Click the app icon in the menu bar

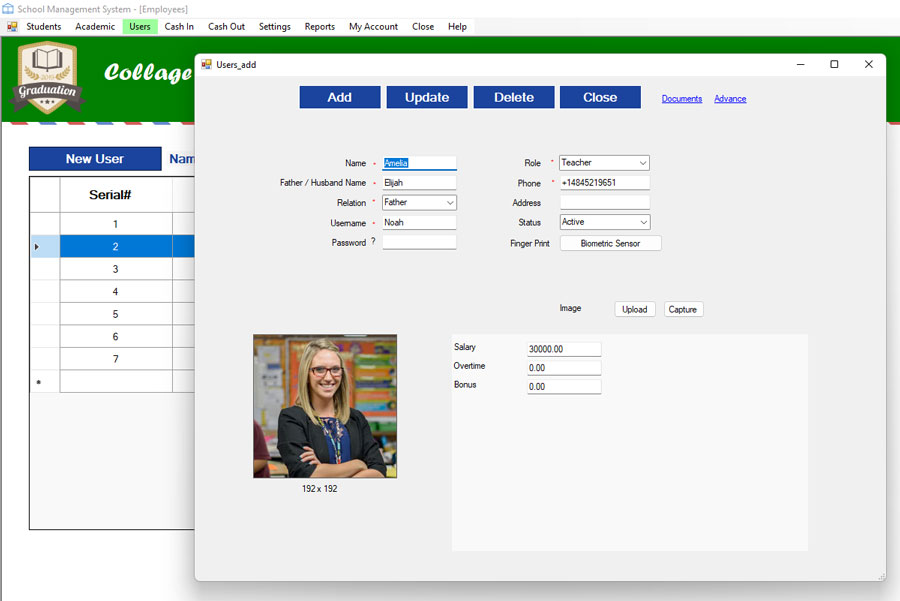(12, 27)
